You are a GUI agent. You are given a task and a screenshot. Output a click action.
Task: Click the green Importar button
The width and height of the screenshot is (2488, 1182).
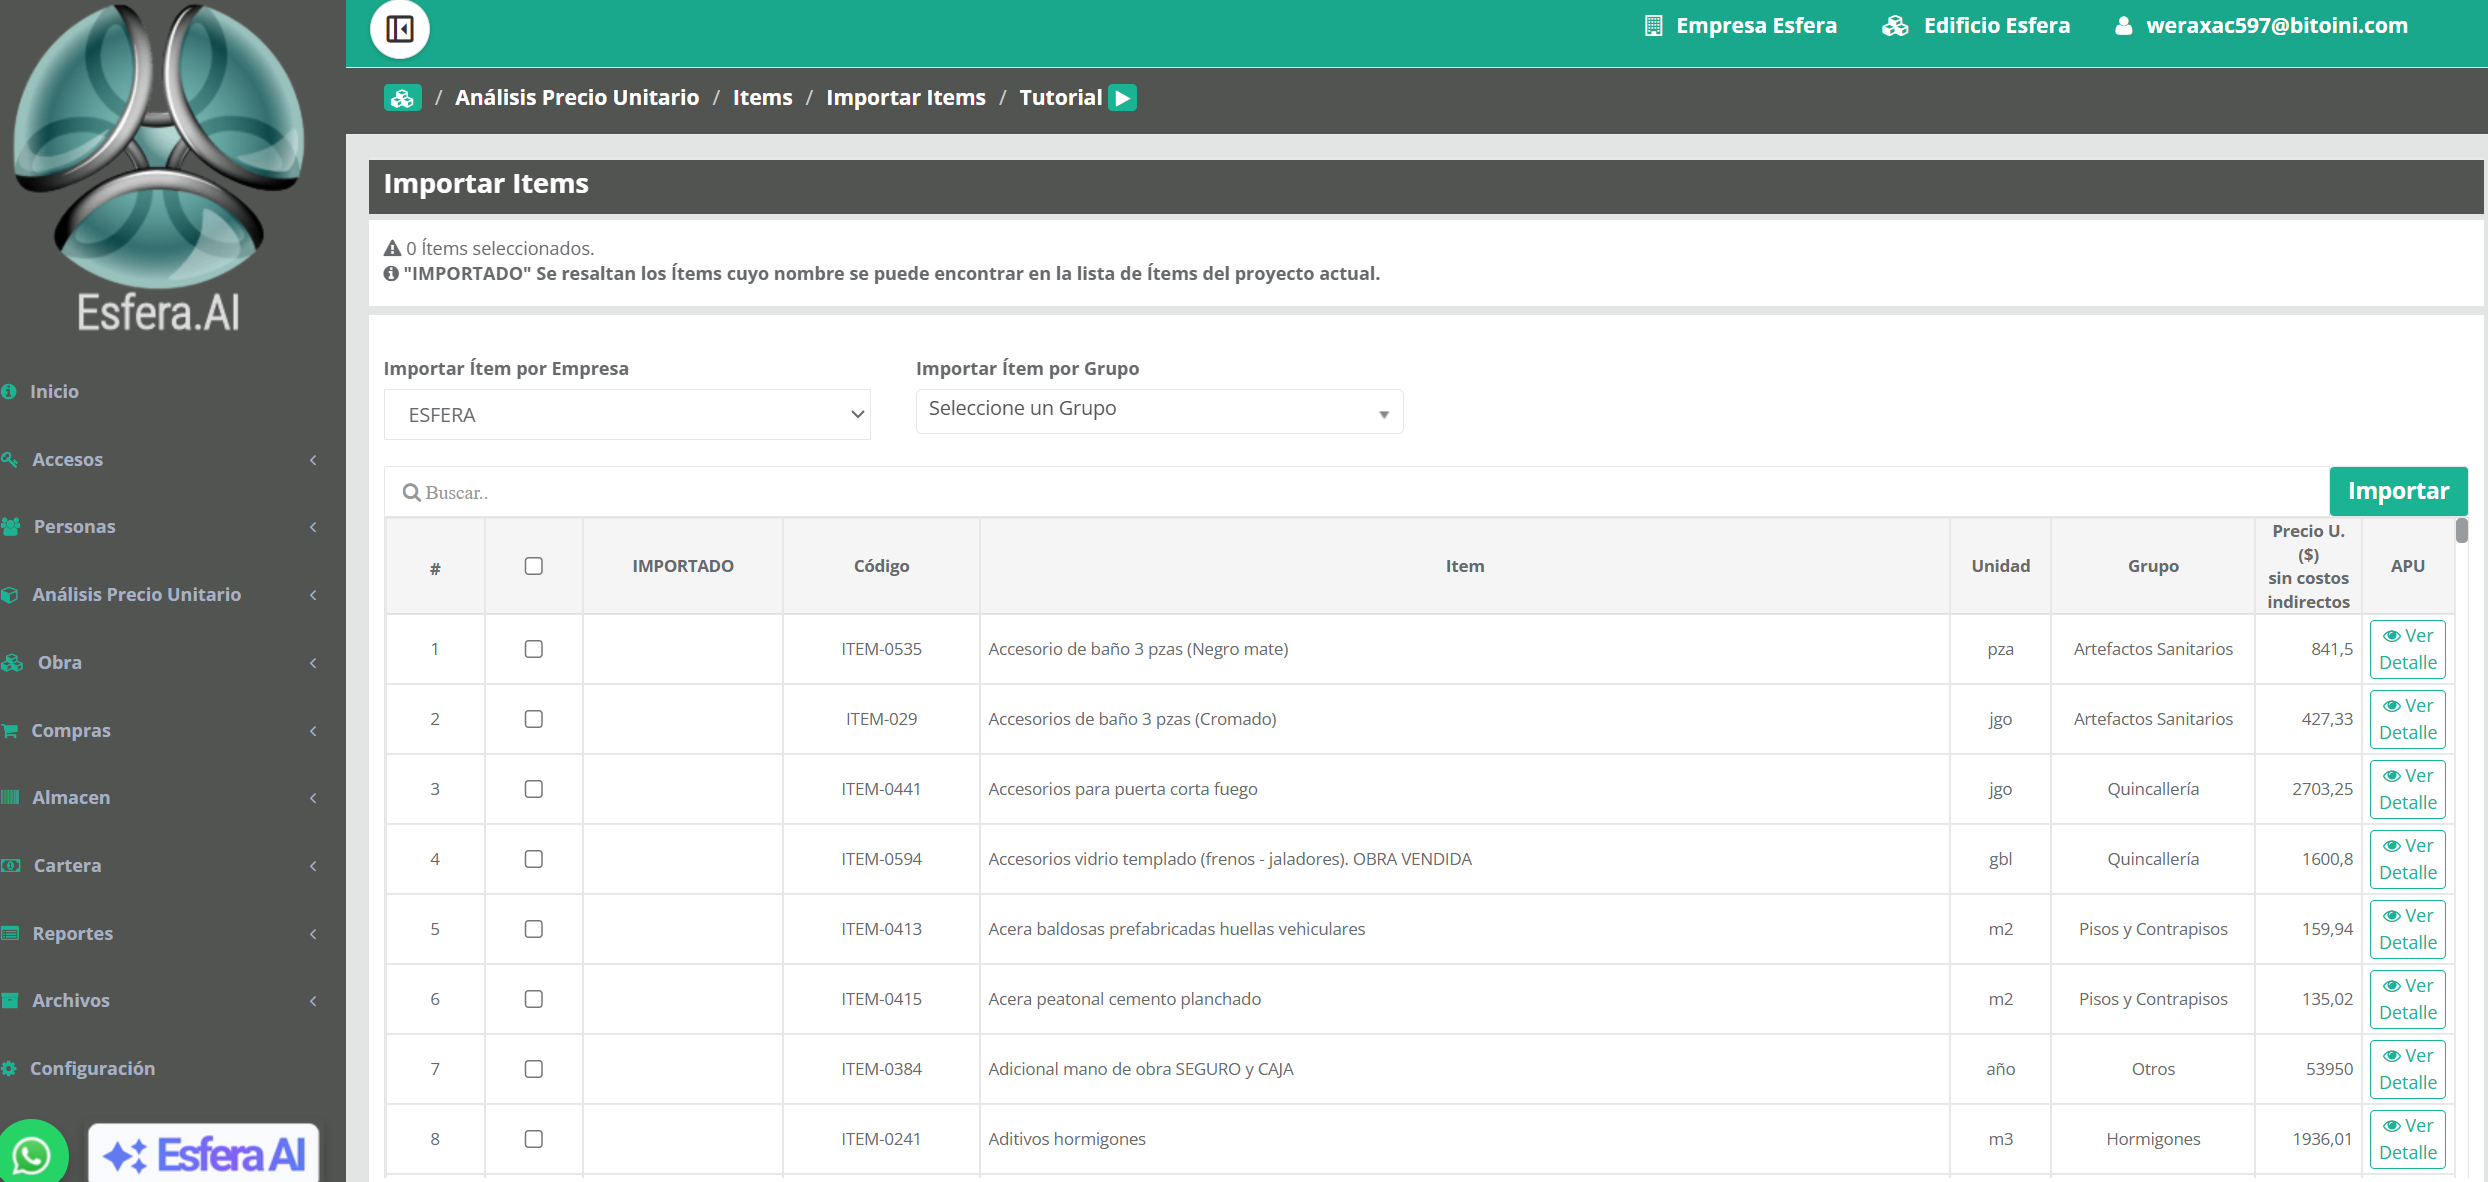2398,491
